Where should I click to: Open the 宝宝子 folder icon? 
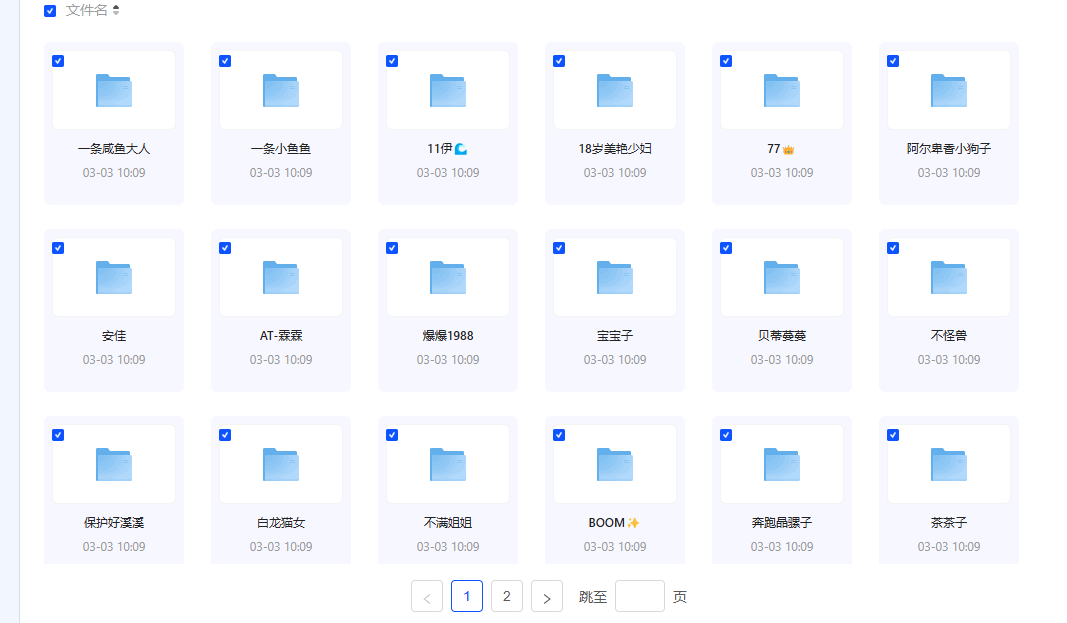coord(615,277)
